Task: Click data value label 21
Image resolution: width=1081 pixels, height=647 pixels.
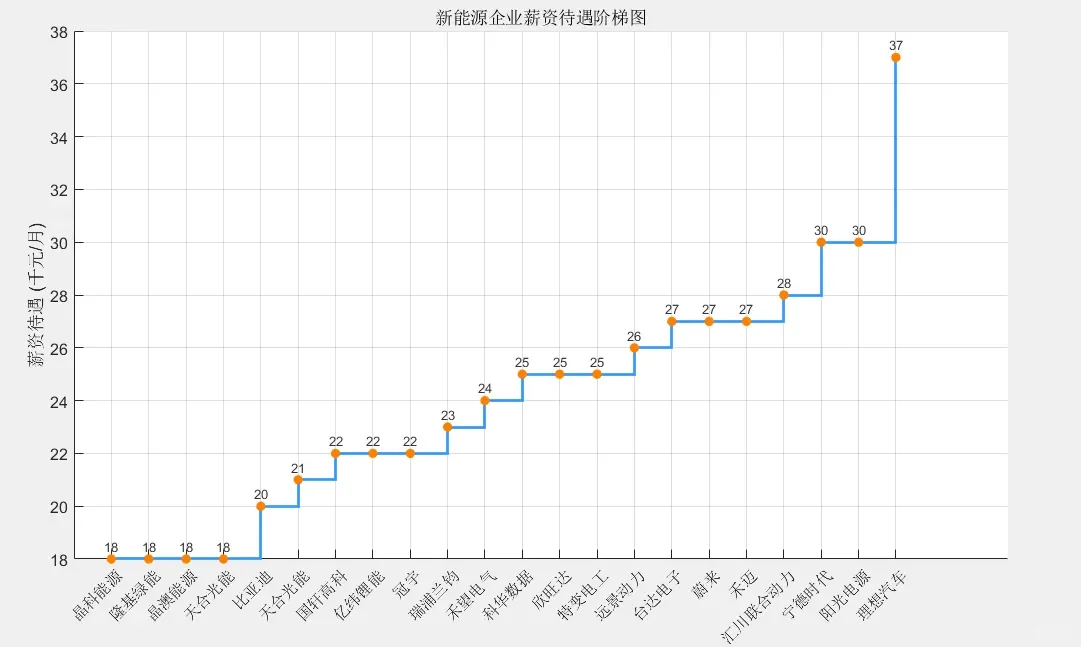Action: pyautogui.click(x=298, y=468)
